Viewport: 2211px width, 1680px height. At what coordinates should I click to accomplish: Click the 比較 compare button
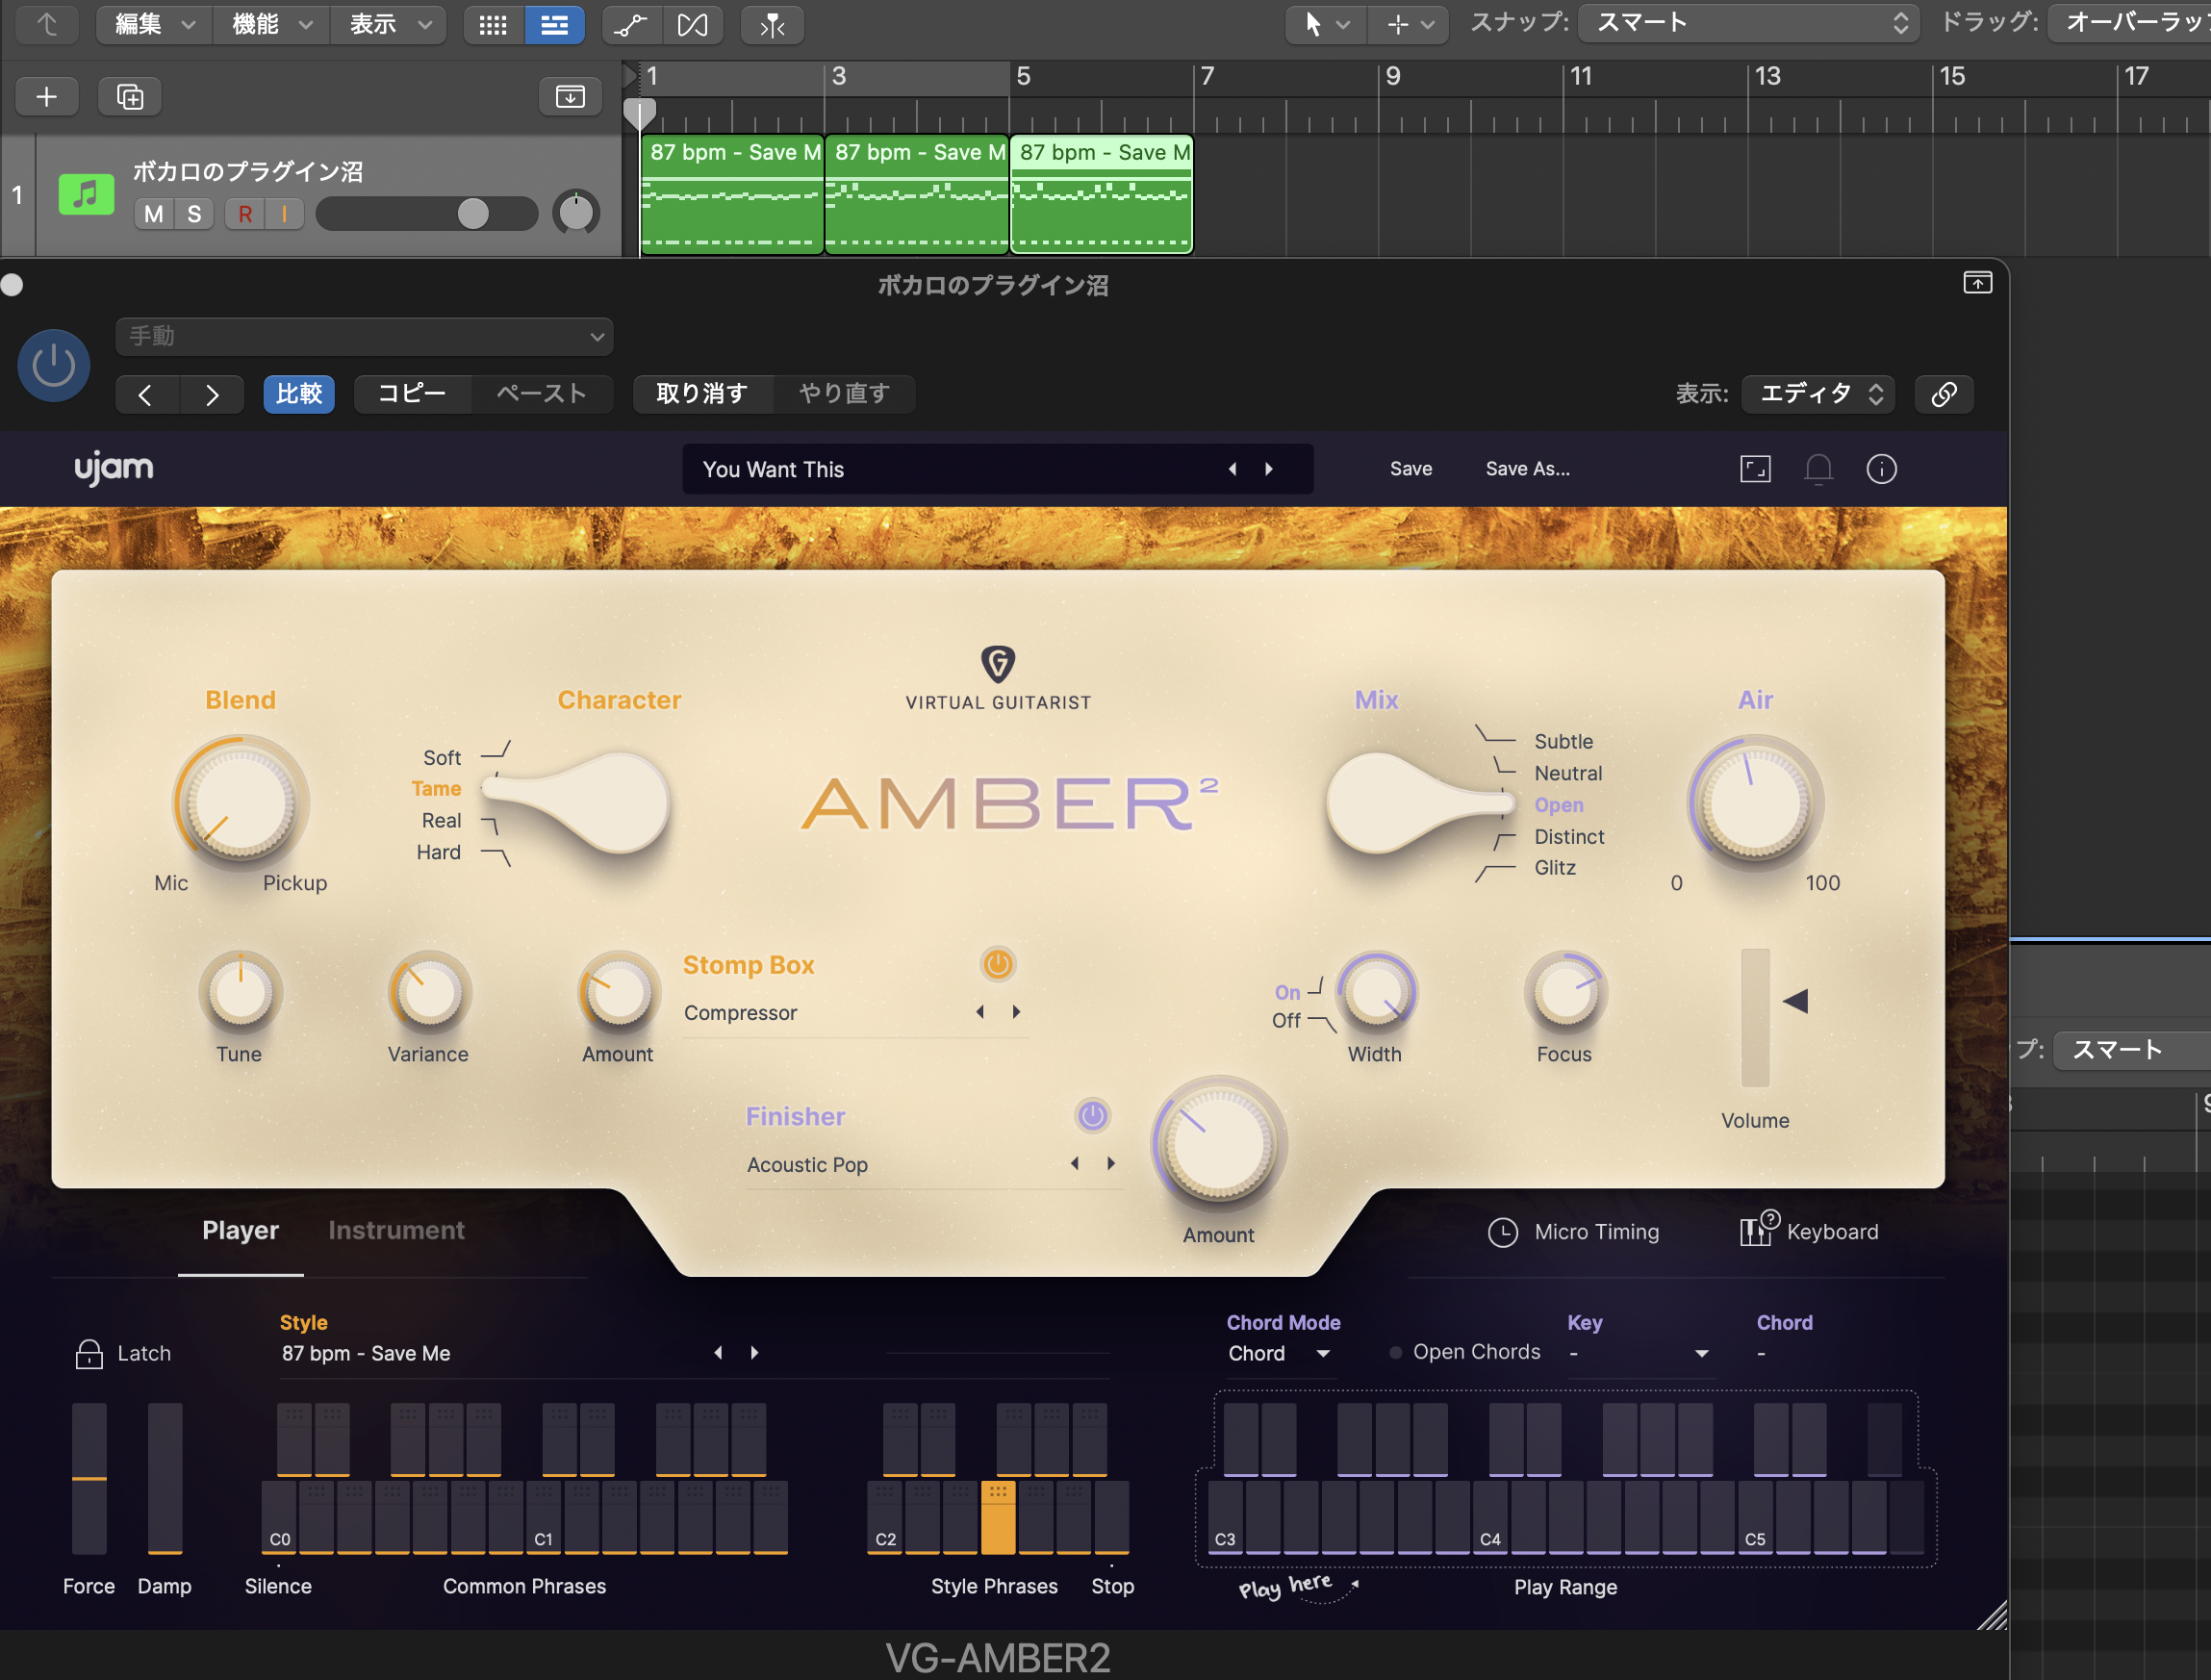point(299,394)
